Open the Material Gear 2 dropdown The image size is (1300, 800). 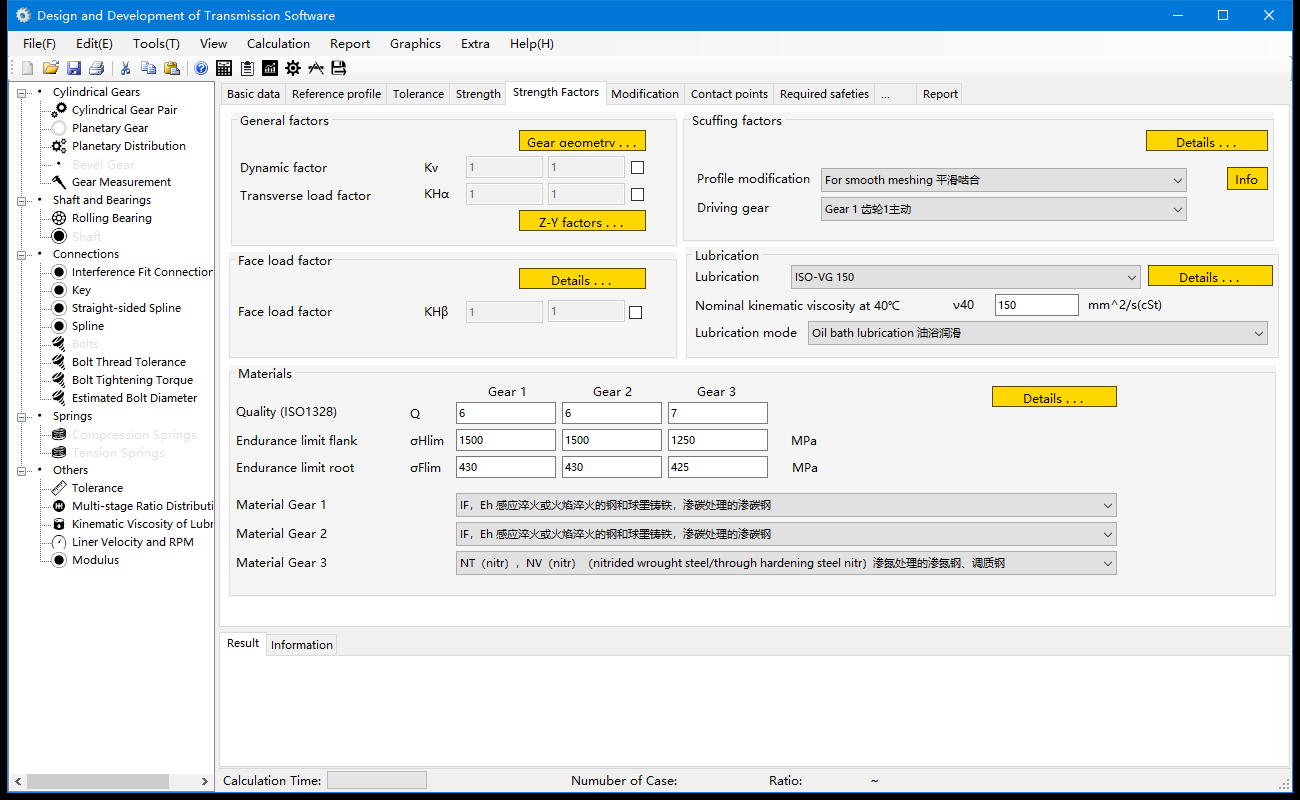point(786,534)
